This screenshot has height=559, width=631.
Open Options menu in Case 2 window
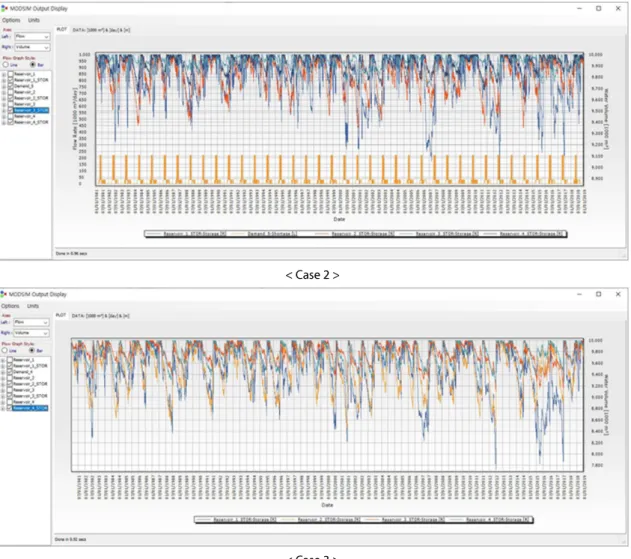click(11, 20)
